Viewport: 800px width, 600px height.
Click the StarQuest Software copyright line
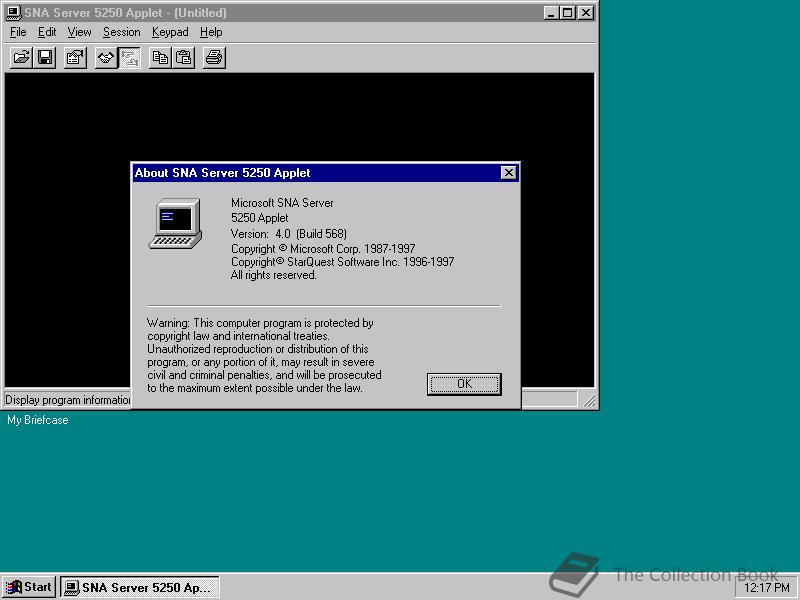(342, 262)
